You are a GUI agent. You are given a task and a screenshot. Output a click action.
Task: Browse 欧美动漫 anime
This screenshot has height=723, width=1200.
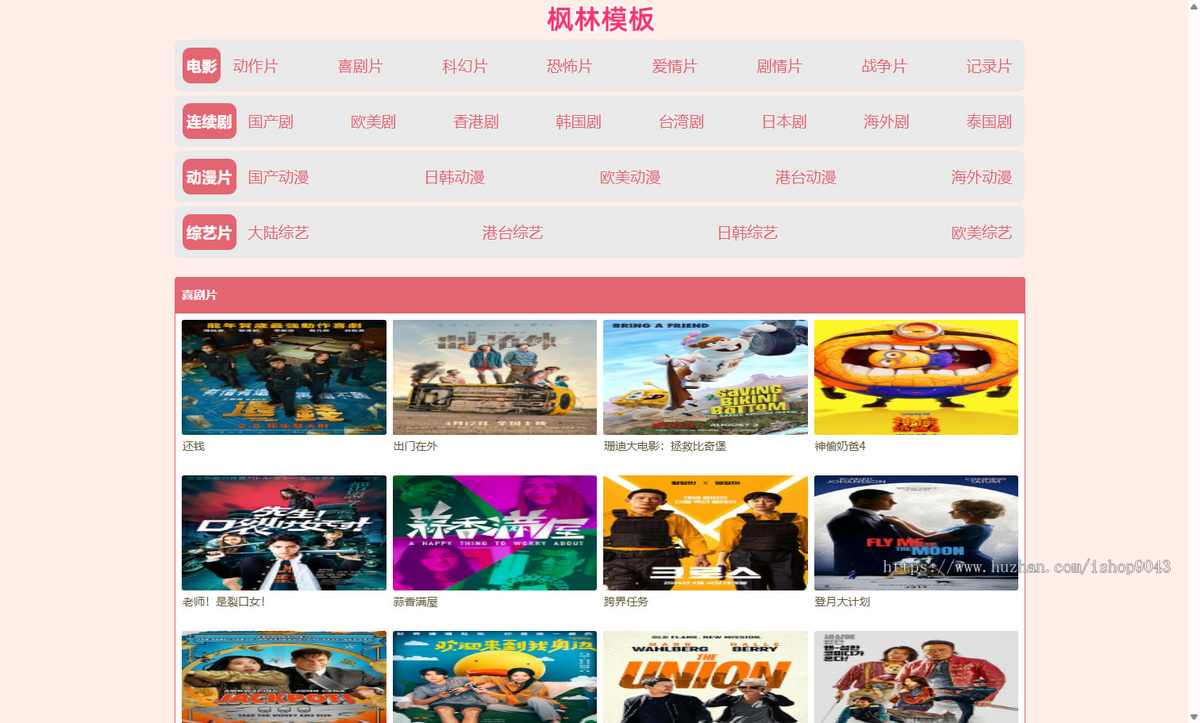(x=630, y=177)
